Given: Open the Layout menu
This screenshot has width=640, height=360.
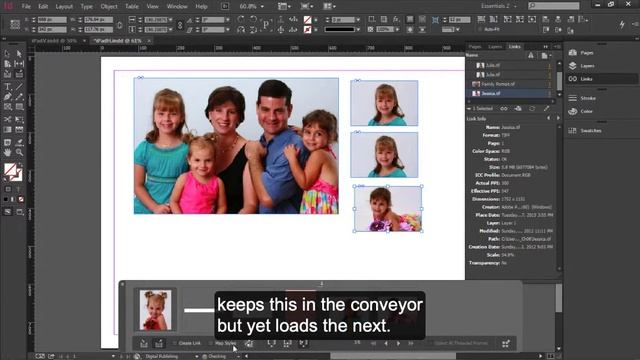Looking at the screenshot, I should click(64, 7).
